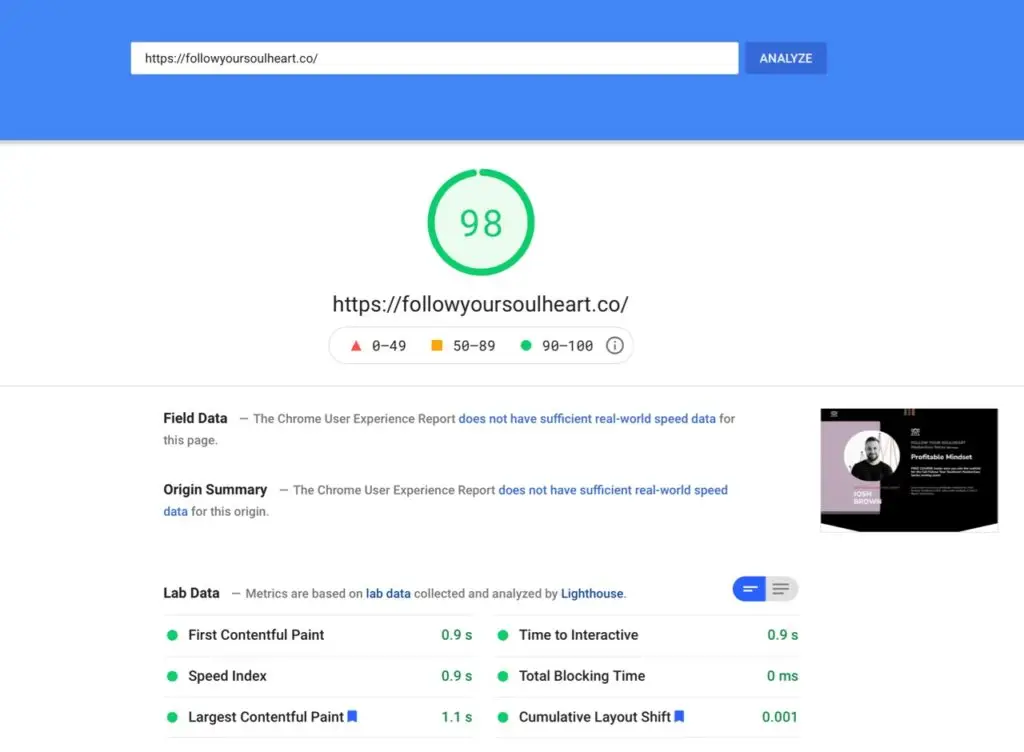Click the 0.9 s Speed Index value
1024x752 pixels.
pyautogui.click(x=456, y=676)
